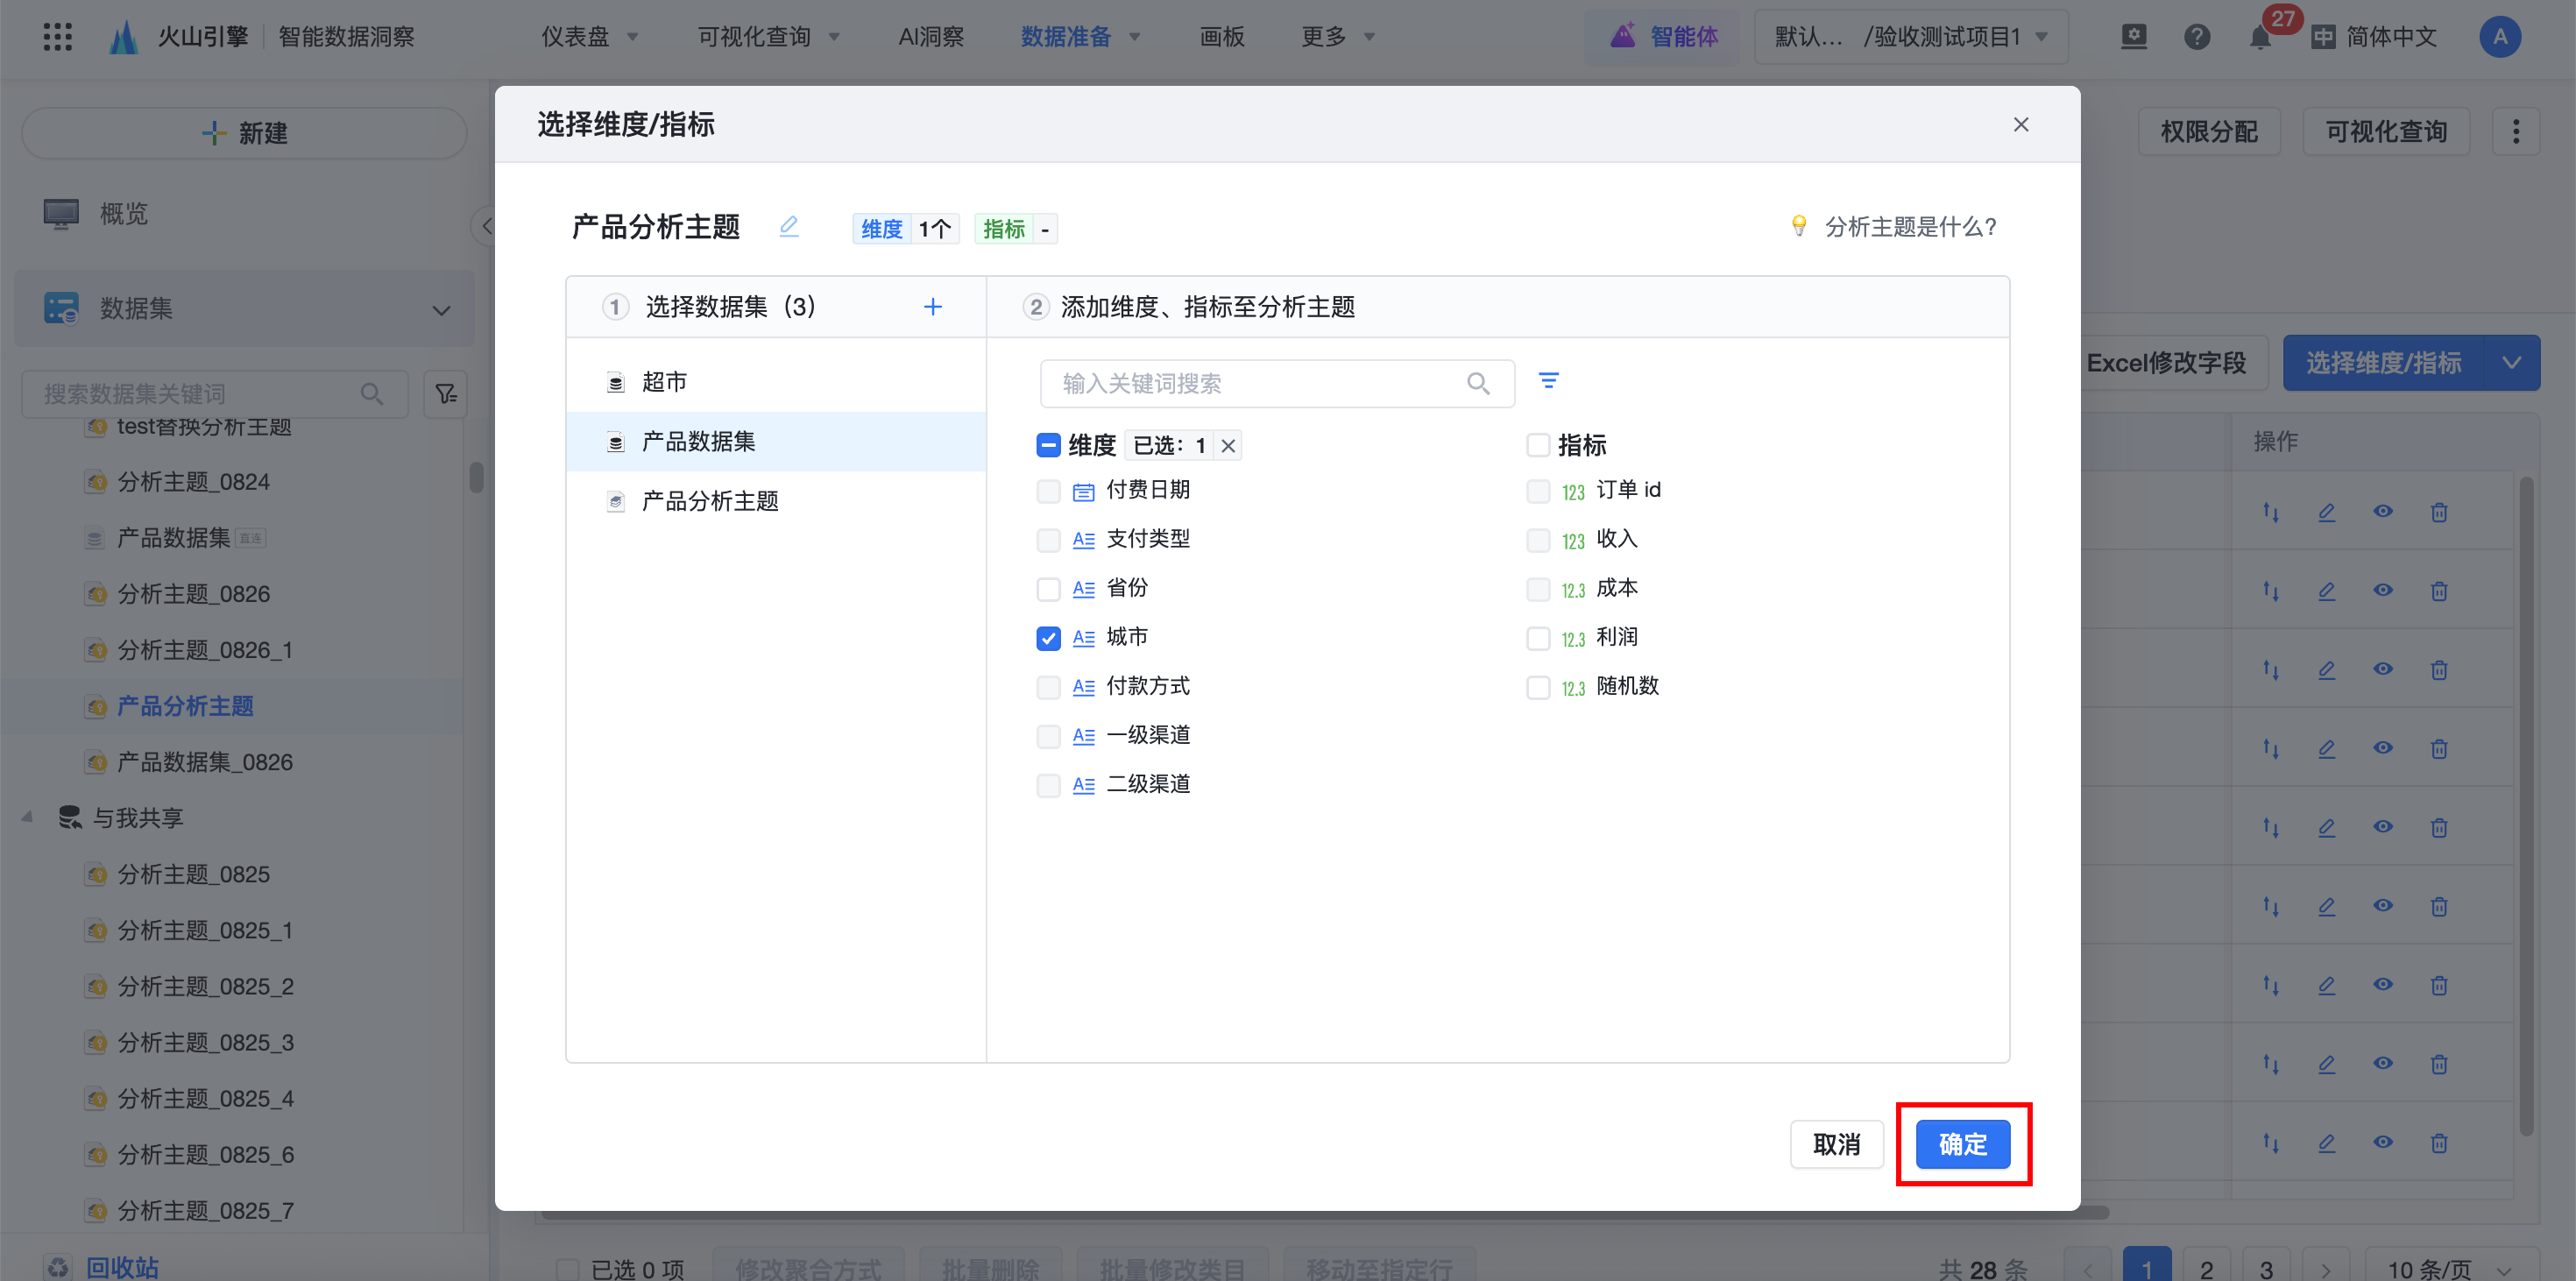
Task: Uncheck the 城市 dimension checkbox
Action: click(1048, 638)
